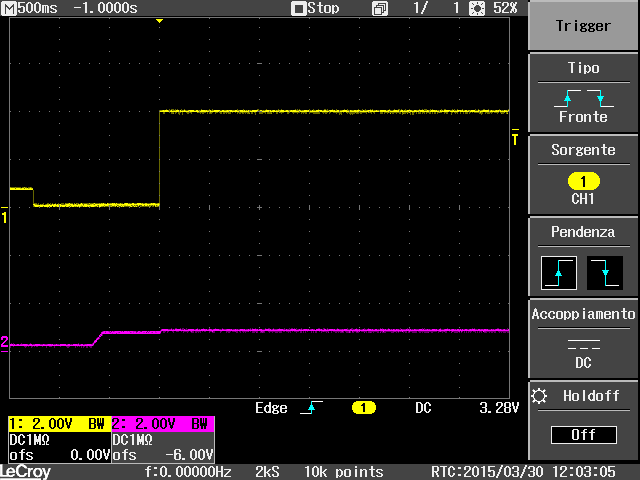Click the yellow trigger position marker atop grid
The height and width of the screenshot is (480, 640).
[160, 21]
